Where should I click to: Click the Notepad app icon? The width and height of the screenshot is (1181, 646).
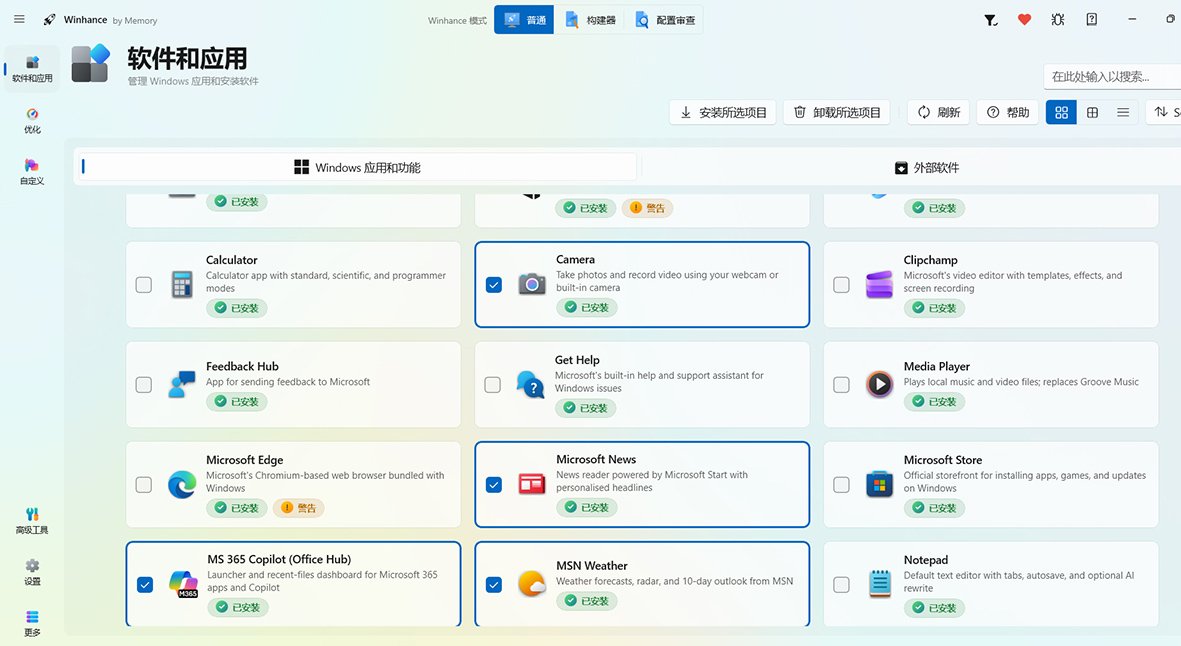[x=879, y=584]
